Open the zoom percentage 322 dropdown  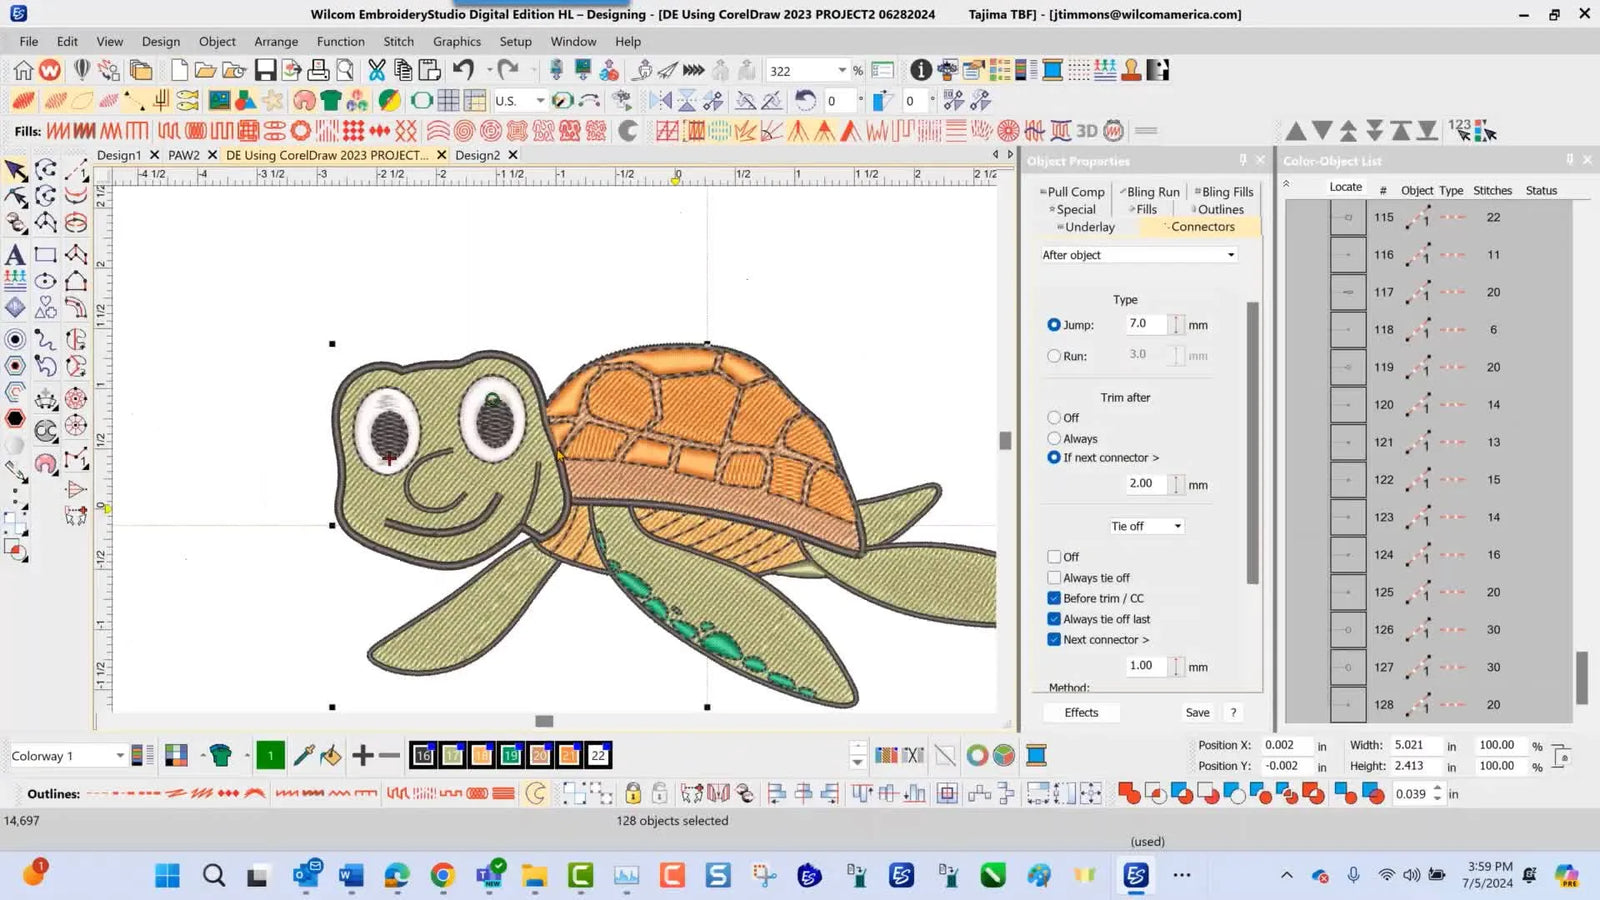(x=842, y=71)
